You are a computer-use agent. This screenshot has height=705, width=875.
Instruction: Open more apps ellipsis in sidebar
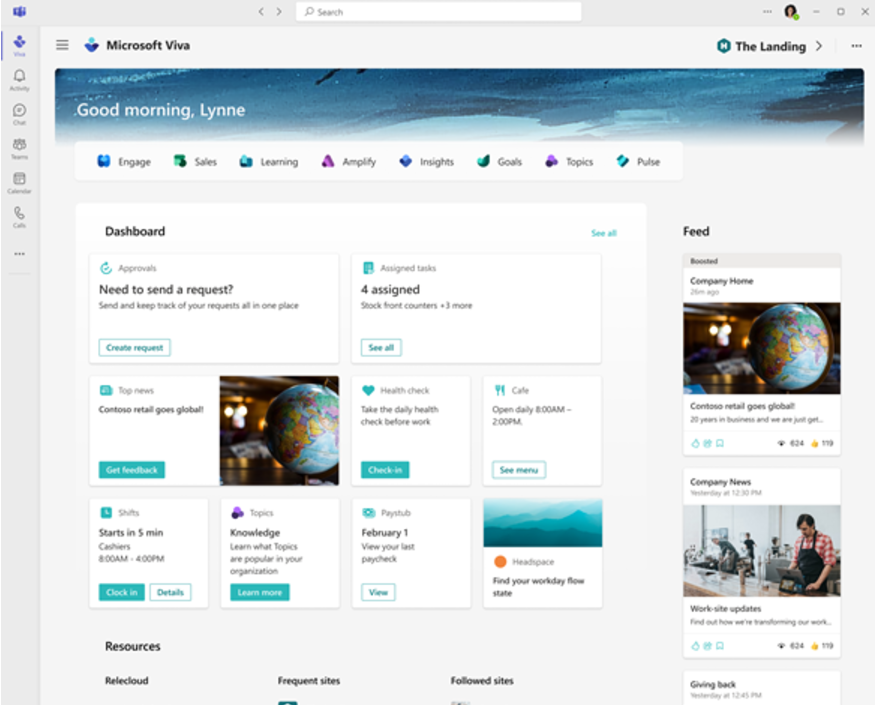tap(19, 254)
